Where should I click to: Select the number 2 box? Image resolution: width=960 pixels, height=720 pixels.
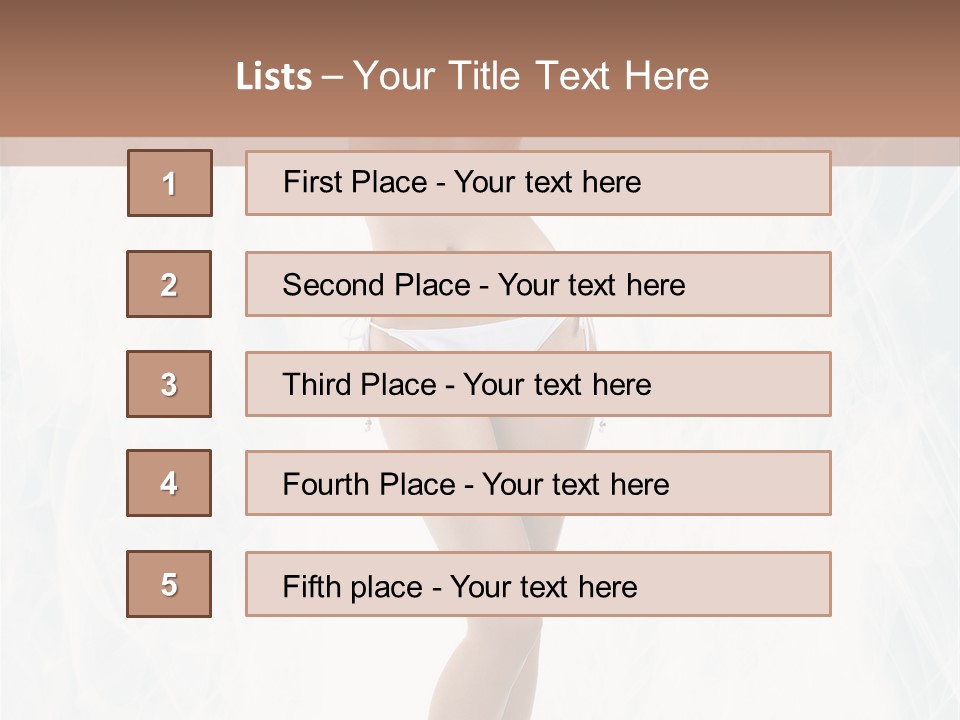(x=169, y=284)
